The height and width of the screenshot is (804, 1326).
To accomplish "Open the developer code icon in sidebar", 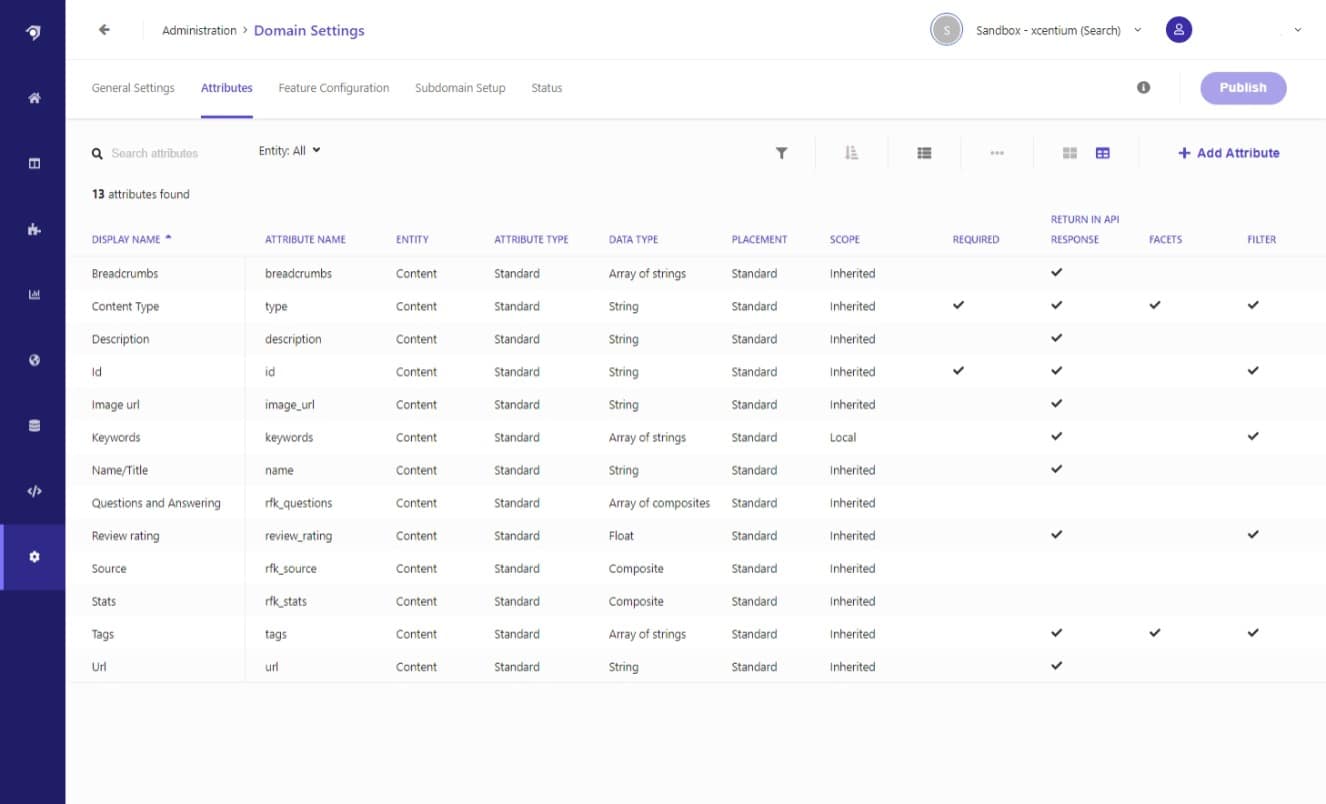I will [x=34, y=491].
